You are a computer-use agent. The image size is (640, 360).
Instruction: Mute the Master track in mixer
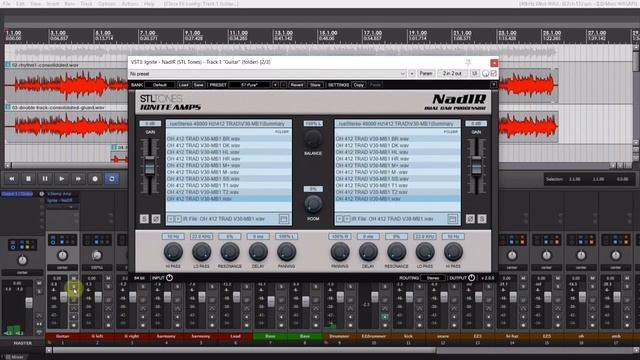(39, 283)
